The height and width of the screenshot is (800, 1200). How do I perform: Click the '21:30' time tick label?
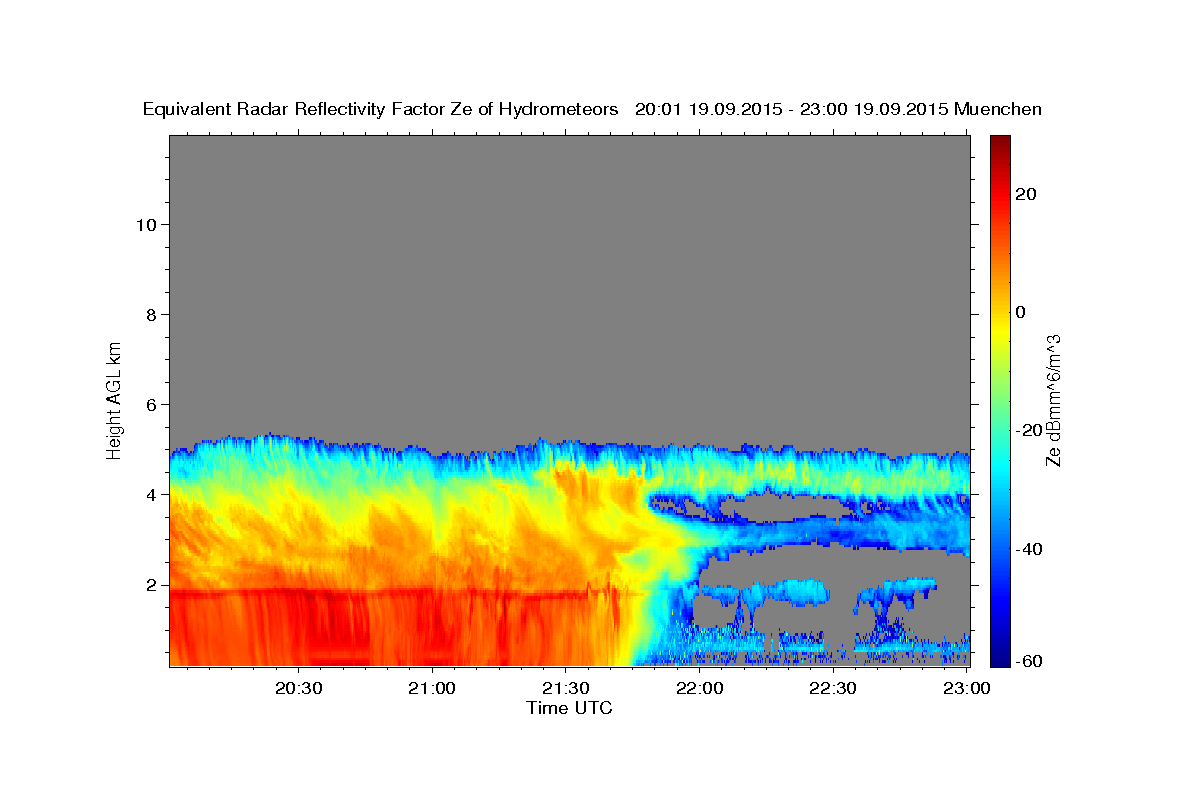[565, 688]
